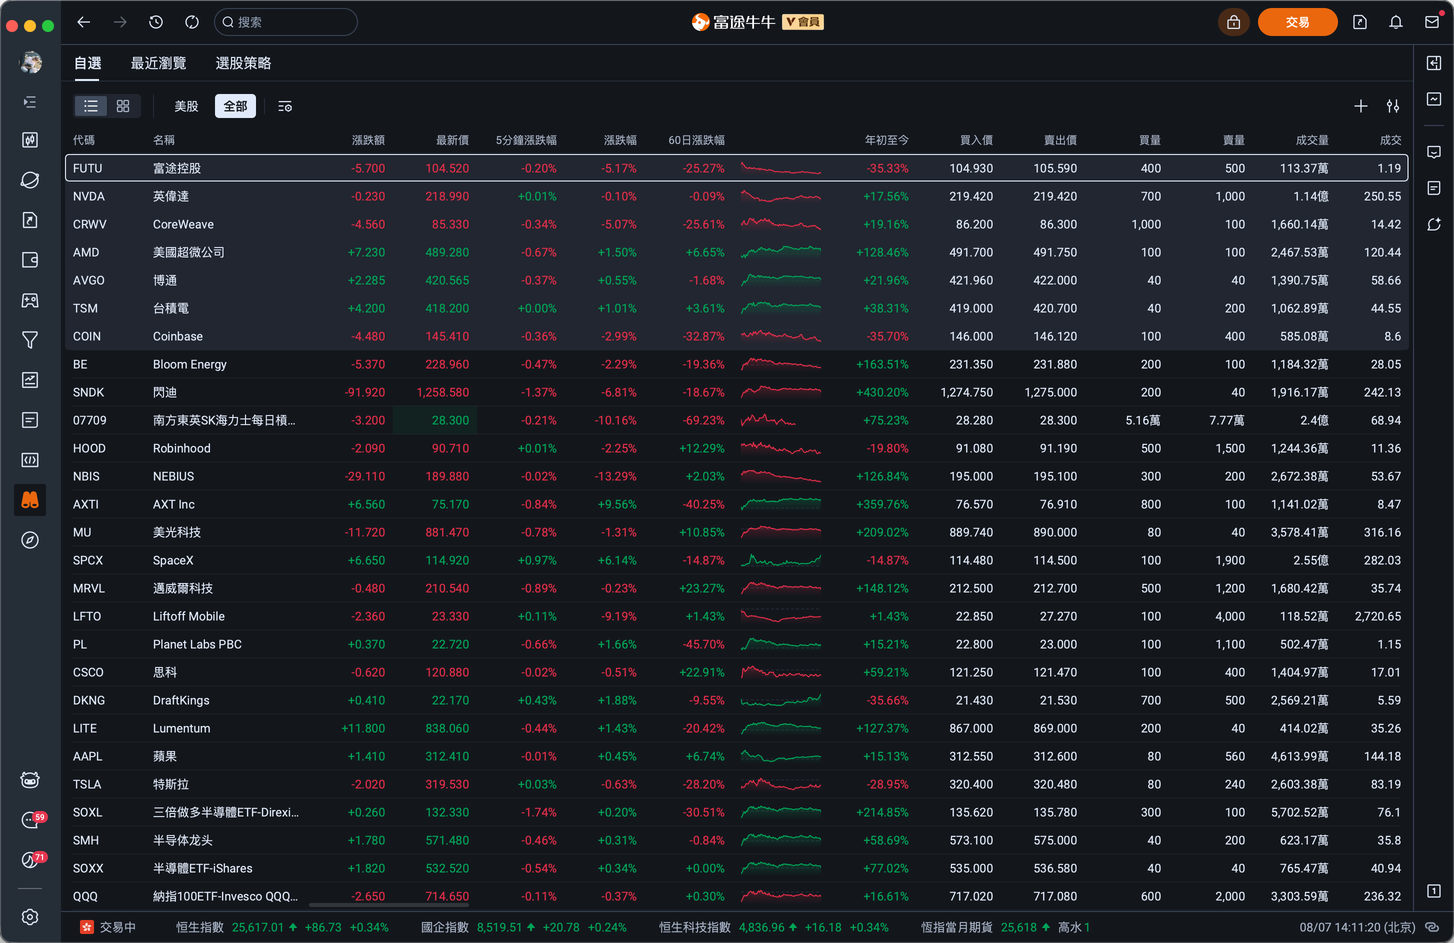Viewport: 1454px width, 943px height.
Task: Open the TSM 台積電 row
Action: (736, 308)
